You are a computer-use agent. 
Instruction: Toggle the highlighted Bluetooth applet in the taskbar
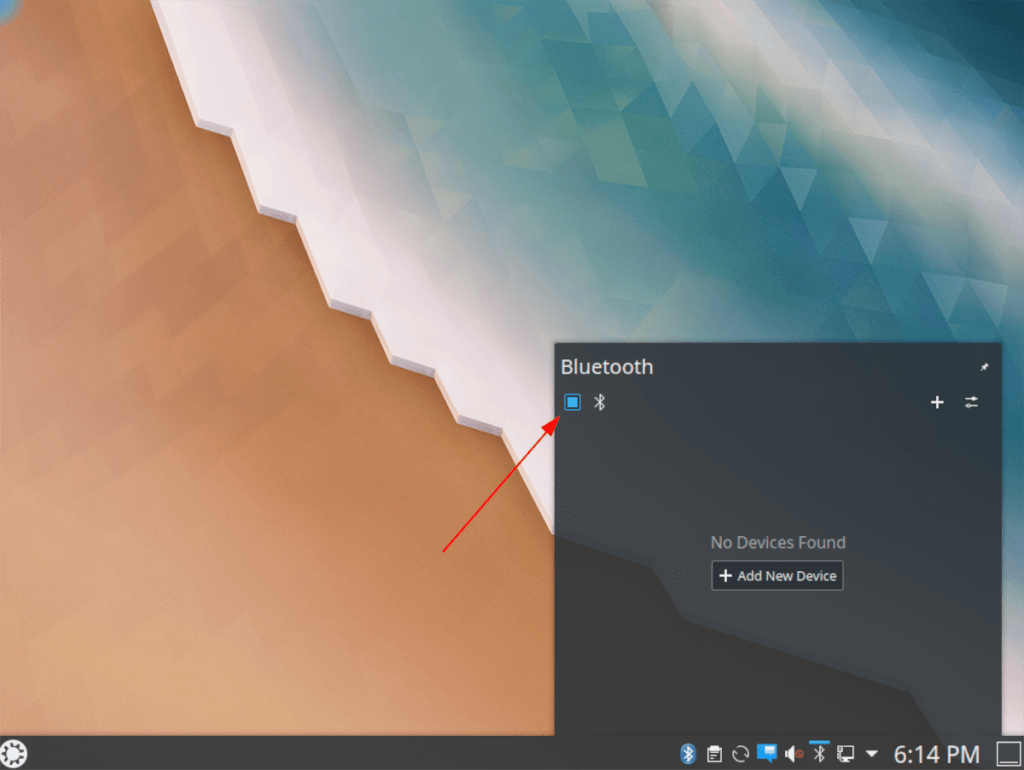click(820, 754)
